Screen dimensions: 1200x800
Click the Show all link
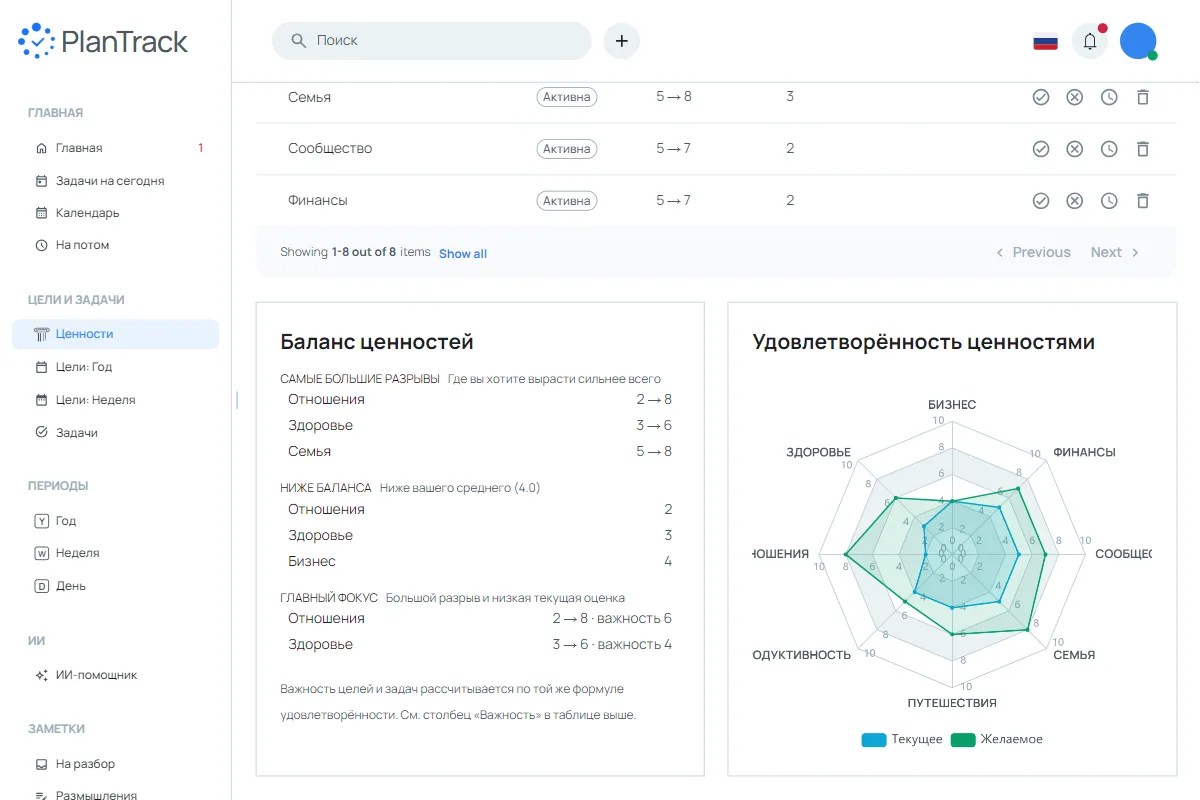pyautogui.click(x=463, y=254)
